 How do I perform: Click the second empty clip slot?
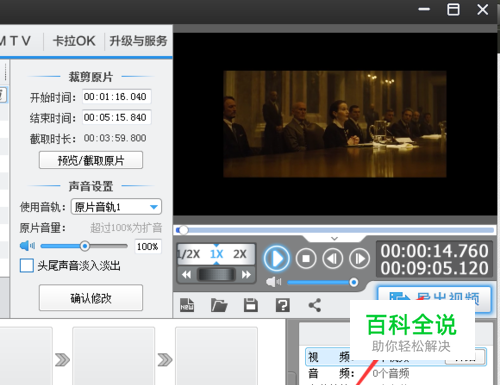tap(114, 356)
